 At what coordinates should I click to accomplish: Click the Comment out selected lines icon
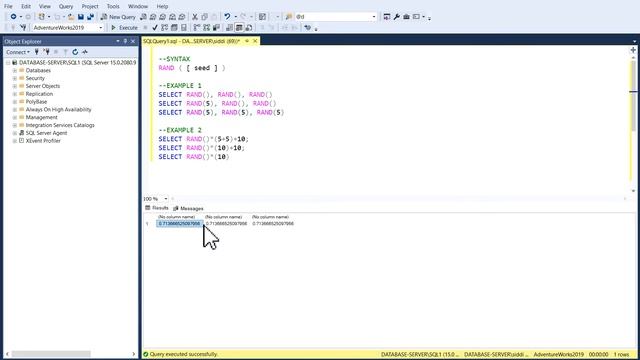[262, 28]
